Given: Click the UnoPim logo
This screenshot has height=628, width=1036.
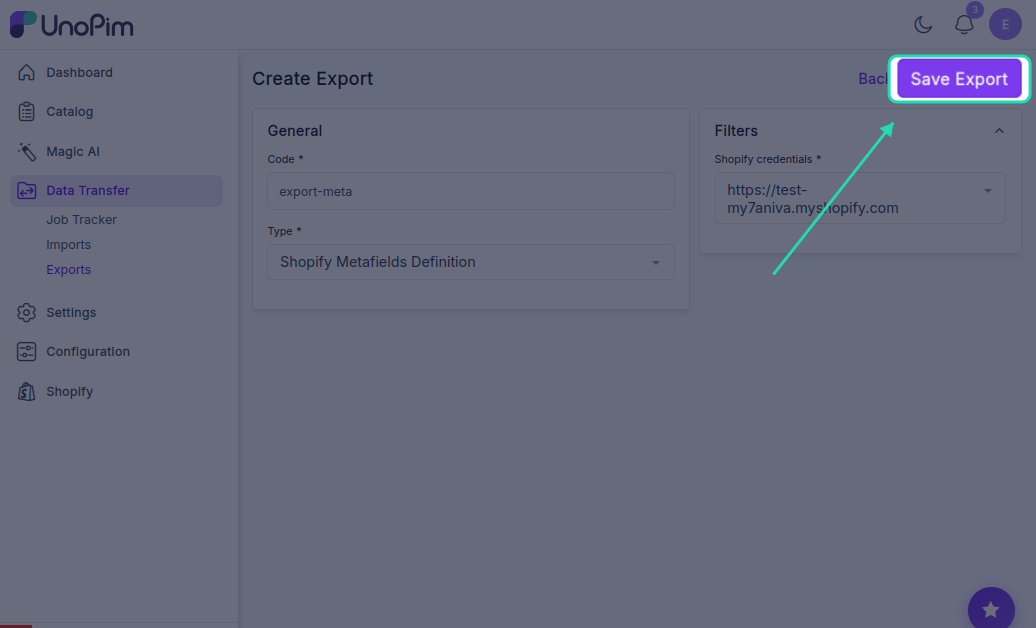Looking at the screenshot, I should [71, 25].
